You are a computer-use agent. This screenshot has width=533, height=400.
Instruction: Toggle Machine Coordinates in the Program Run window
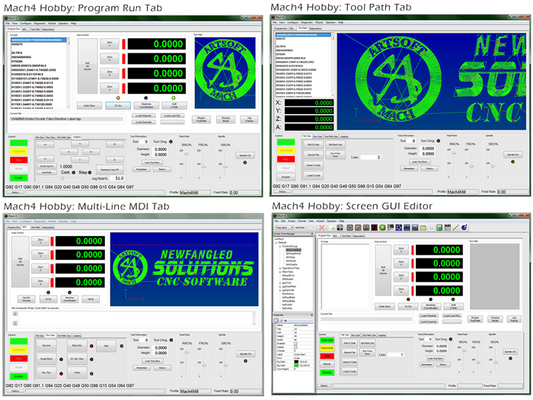click(x=146, y=106)
